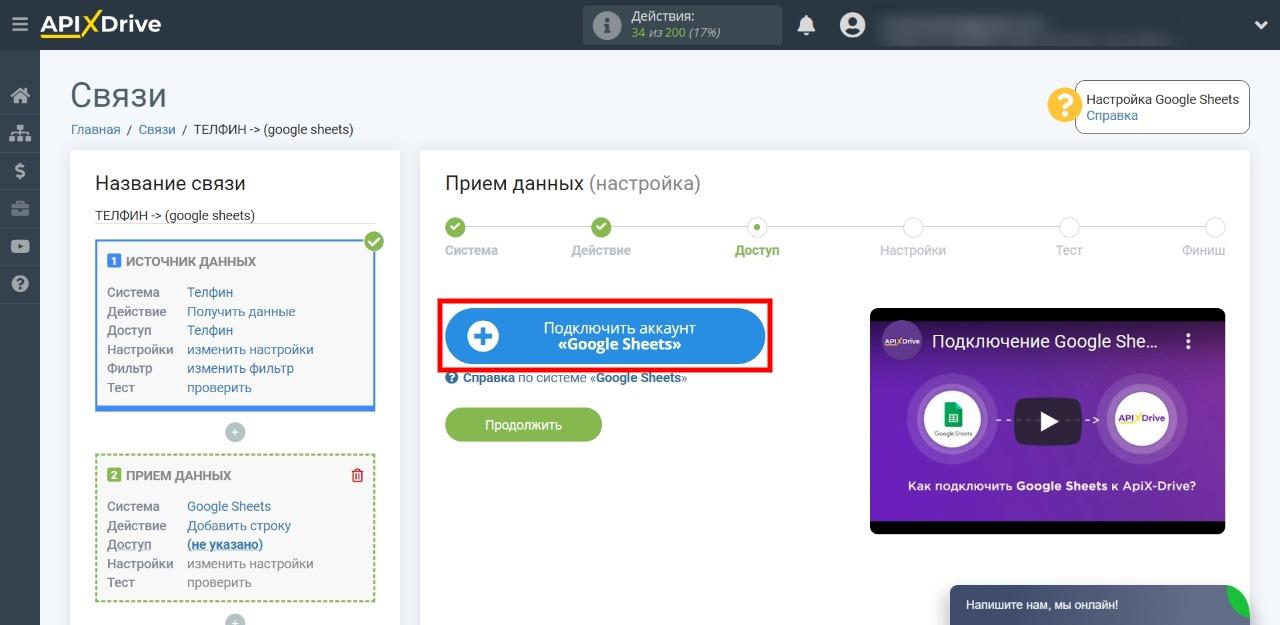This screenshot has width=1280, height=625.
Task: Click изменить настройки in the data receiver block
Action: 250,563
